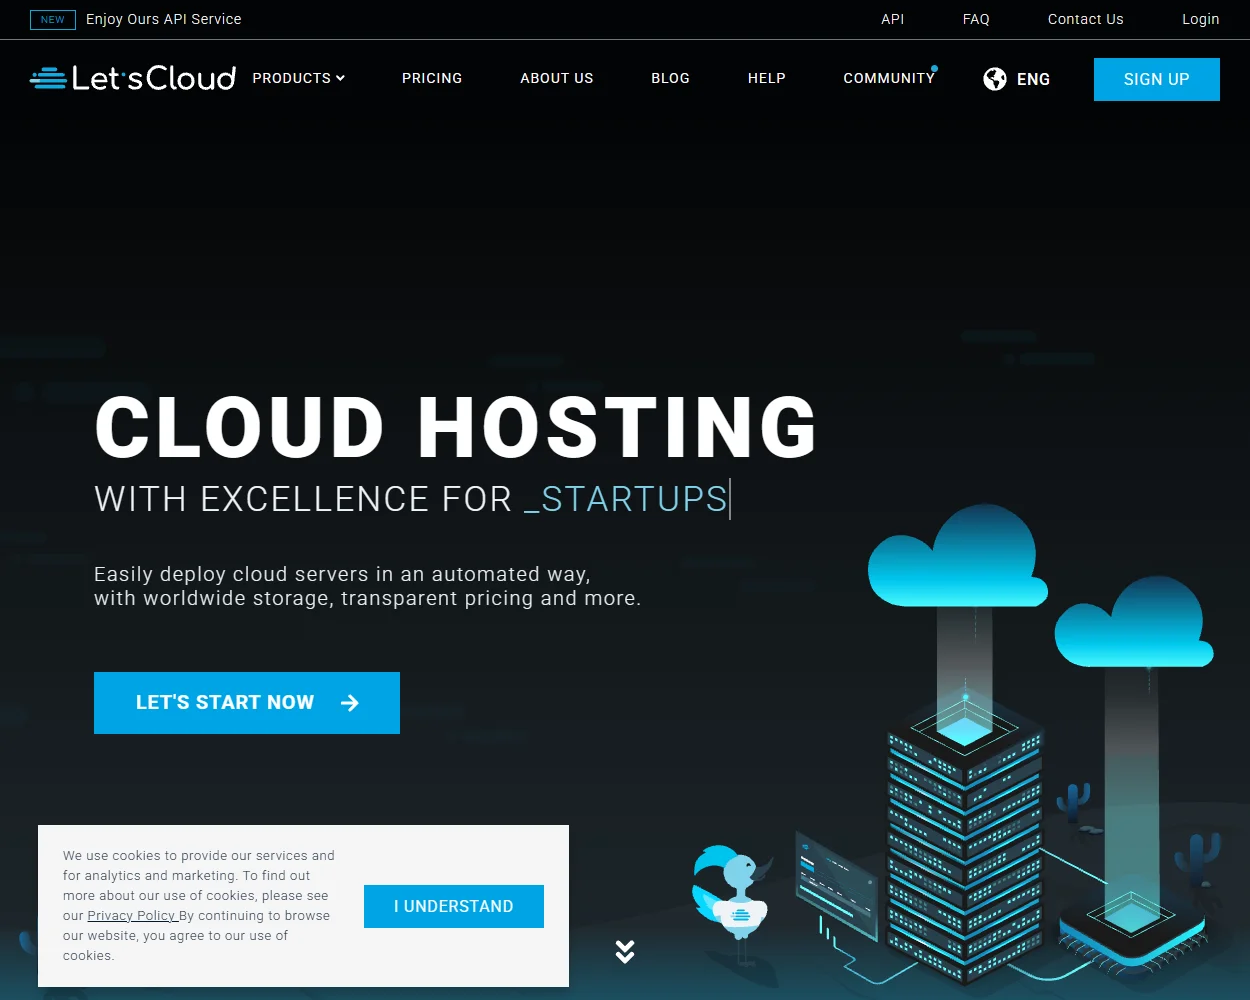Click Contact Us in the top bar
The height and width of the screenshot is (1000, 1250).
1085,19
